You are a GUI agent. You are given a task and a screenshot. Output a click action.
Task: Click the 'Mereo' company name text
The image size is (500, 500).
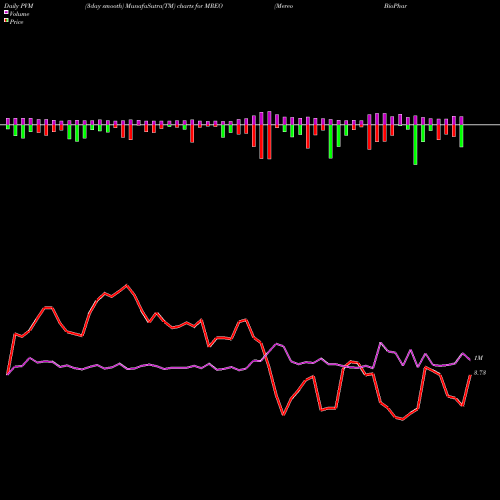point(283,6)
